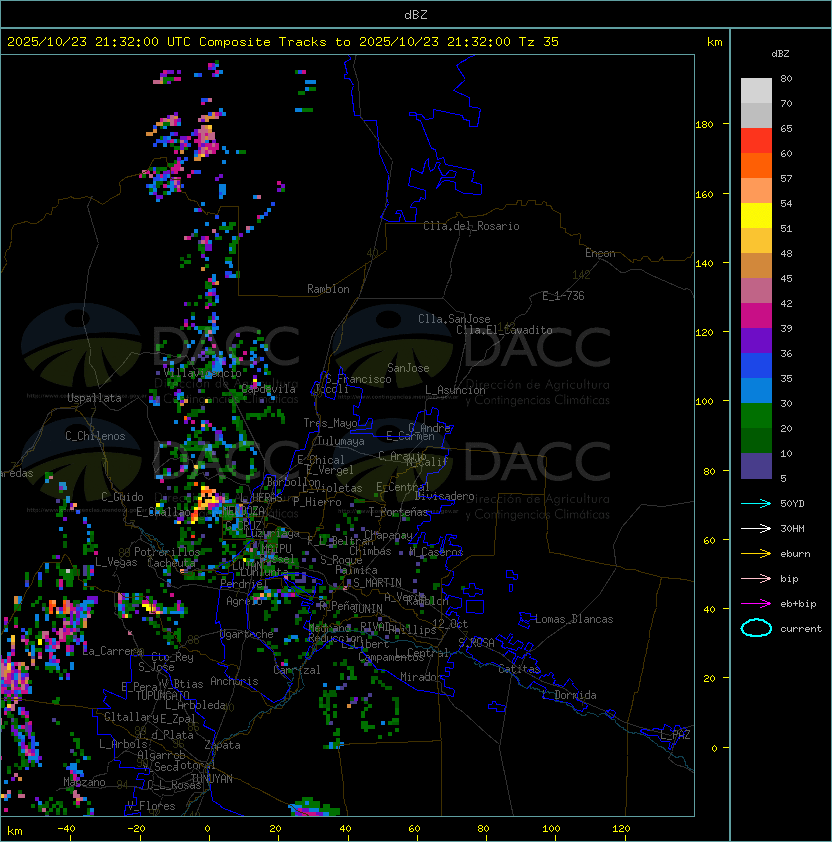Select the purple 36-39 dBZ legend swatch
The height and width of the screenshot is (842, 832).
(756, 341)
